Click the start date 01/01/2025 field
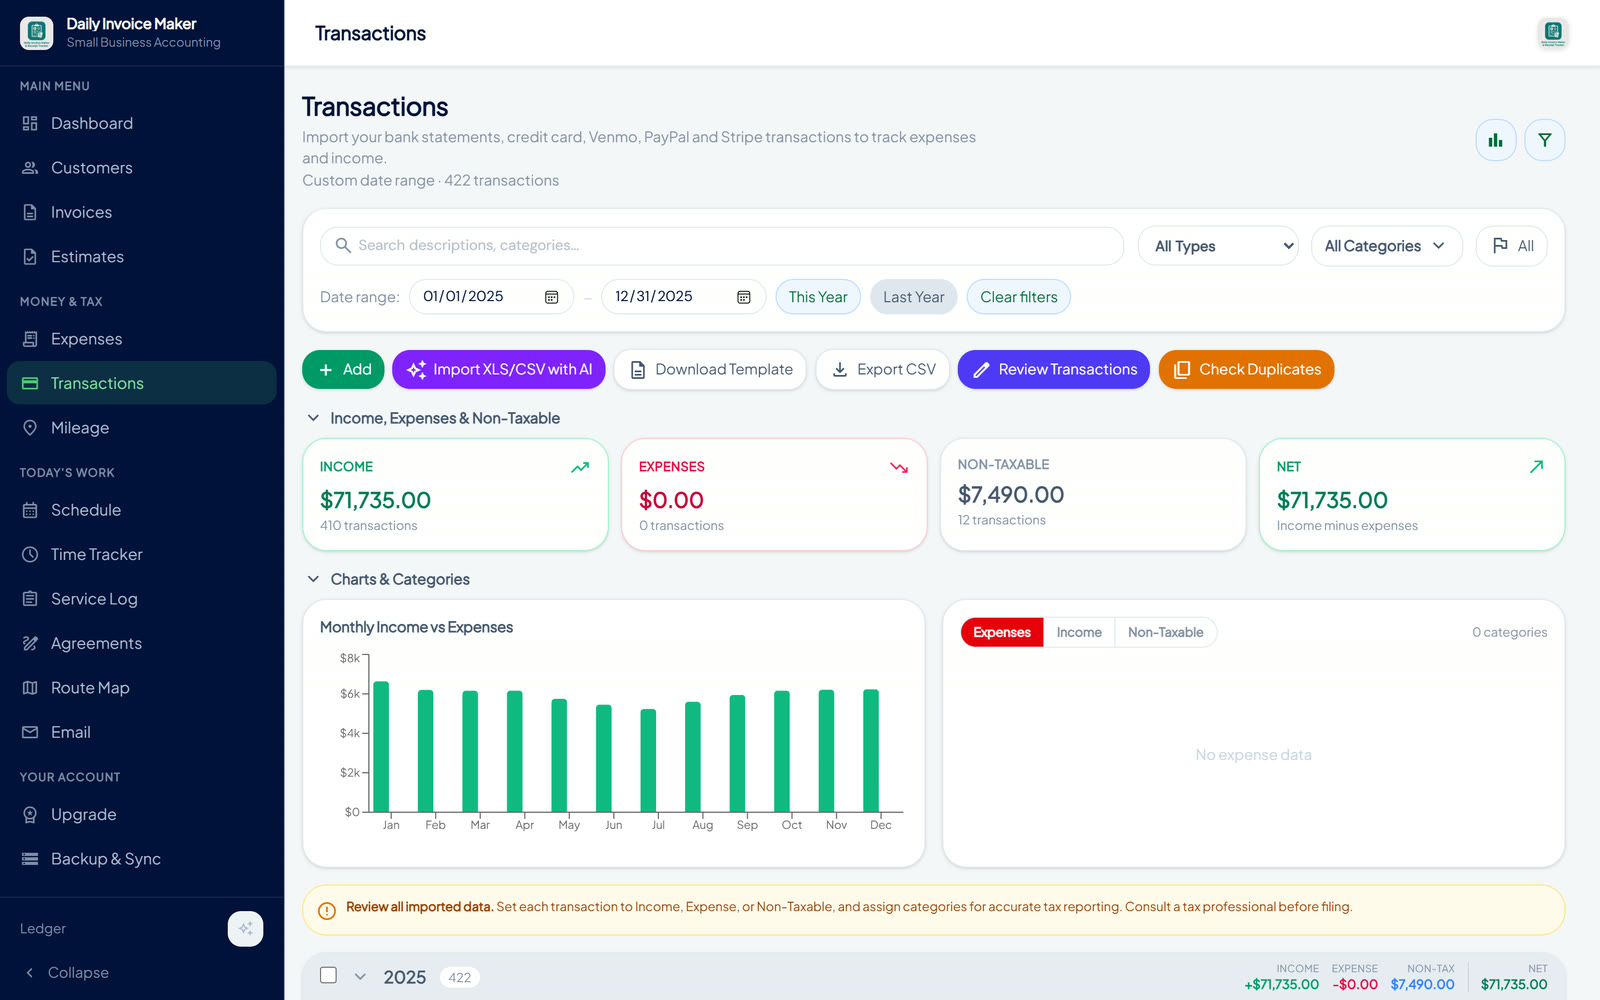The image size is (1600, 1000). pos(491,297)
